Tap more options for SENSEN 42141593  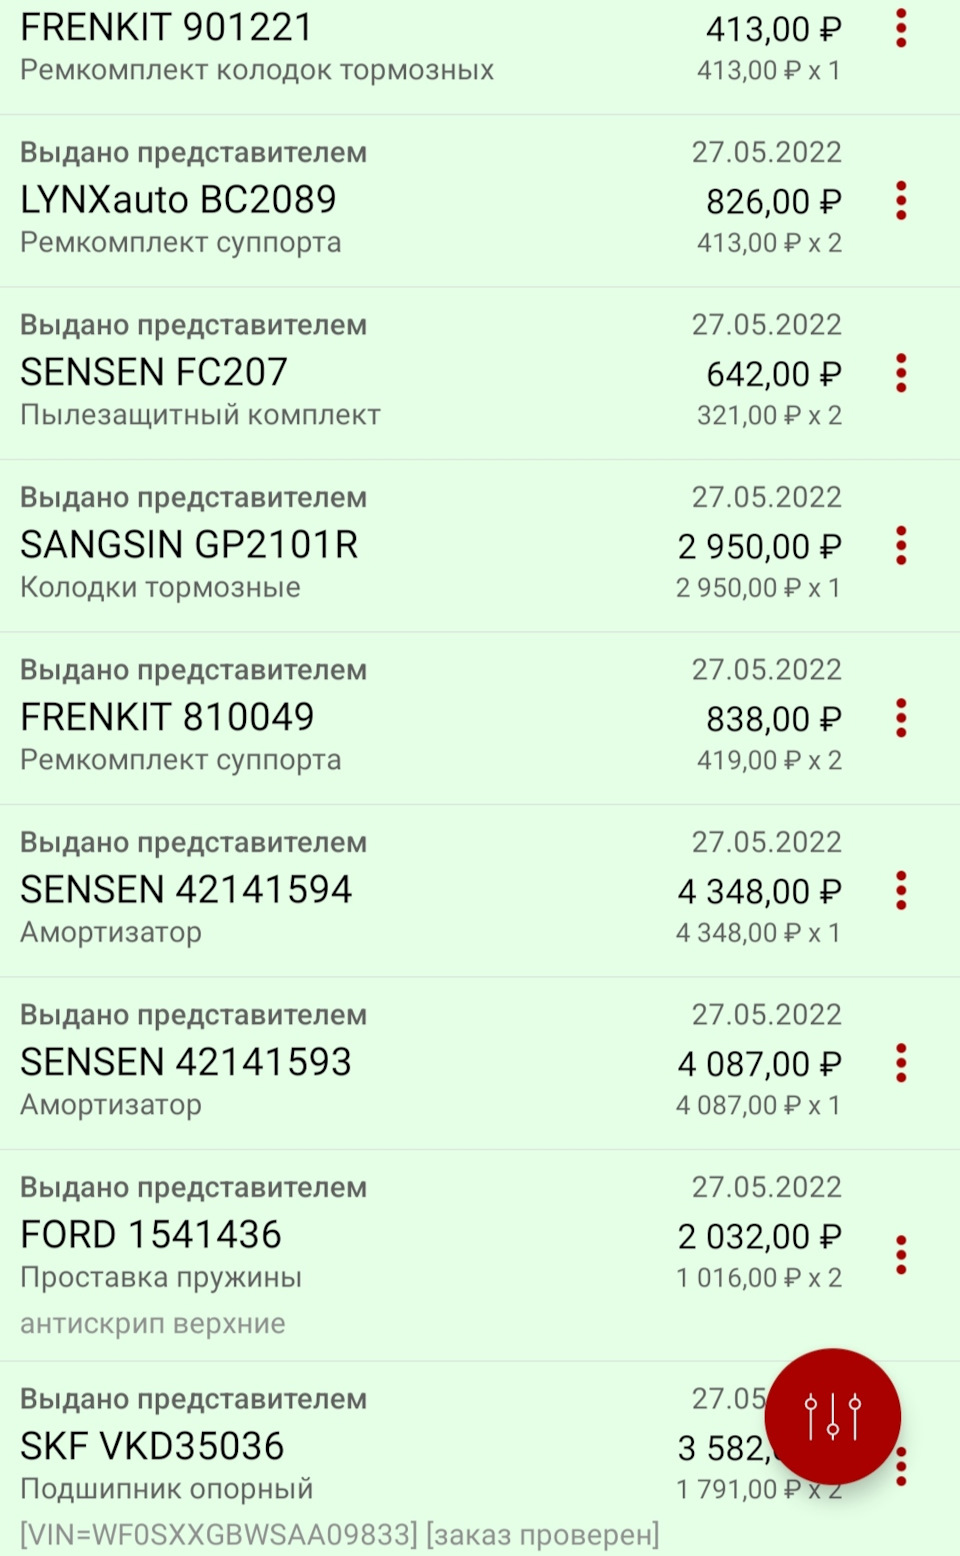point(901,1064)
